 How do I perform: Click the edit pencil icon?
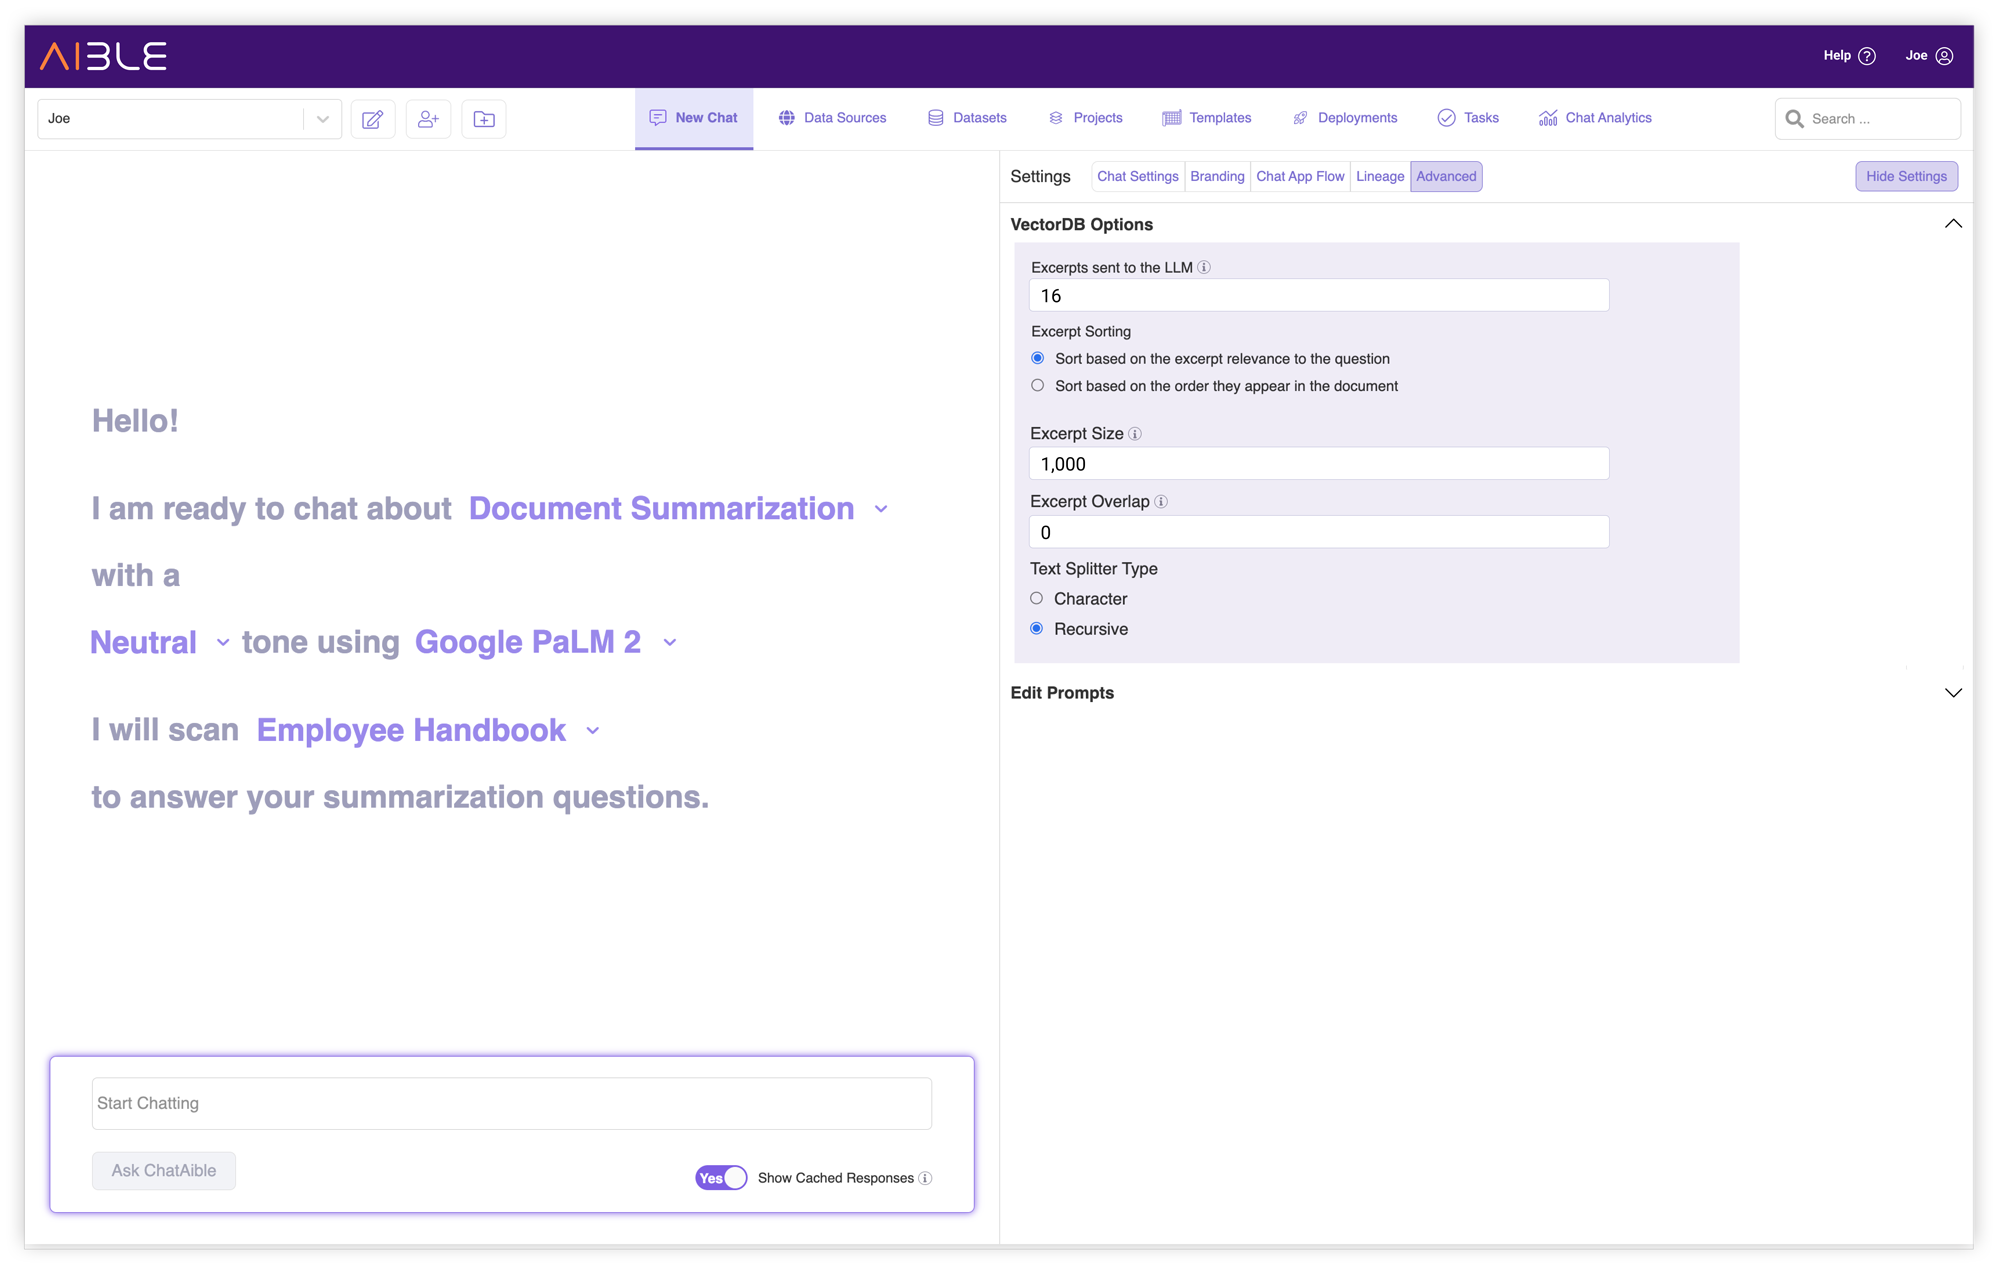click(373, 119)
